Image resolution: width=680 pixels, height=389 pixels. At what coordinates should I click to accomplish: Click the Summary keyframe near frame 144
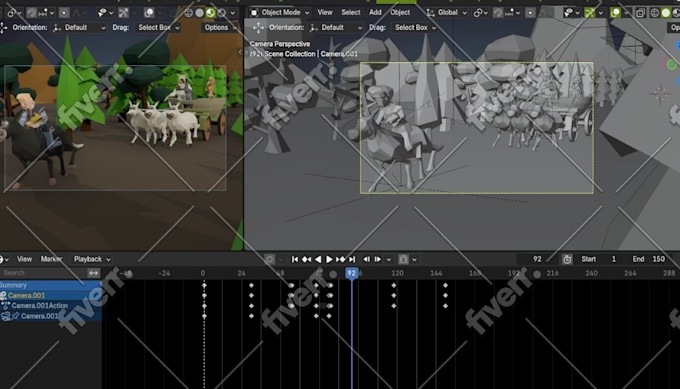click(x=445, y=285)
